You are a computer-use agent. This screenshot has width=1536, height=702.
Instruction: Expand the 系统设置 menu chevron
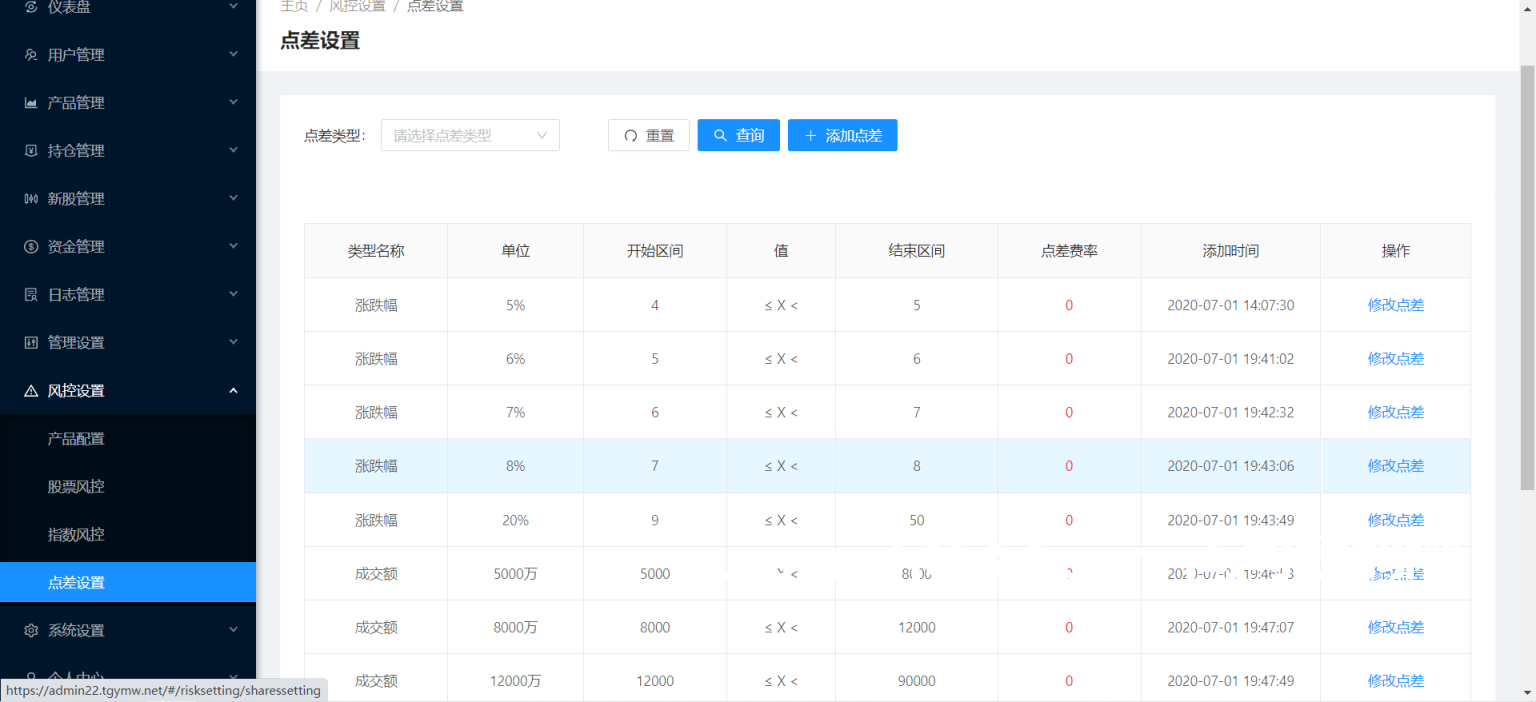point(233,630)
